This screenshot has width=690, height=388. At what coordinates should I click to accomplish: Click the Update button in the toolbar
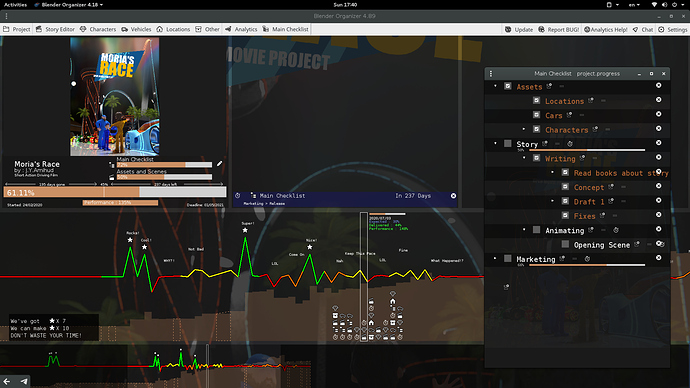(519, 29)
